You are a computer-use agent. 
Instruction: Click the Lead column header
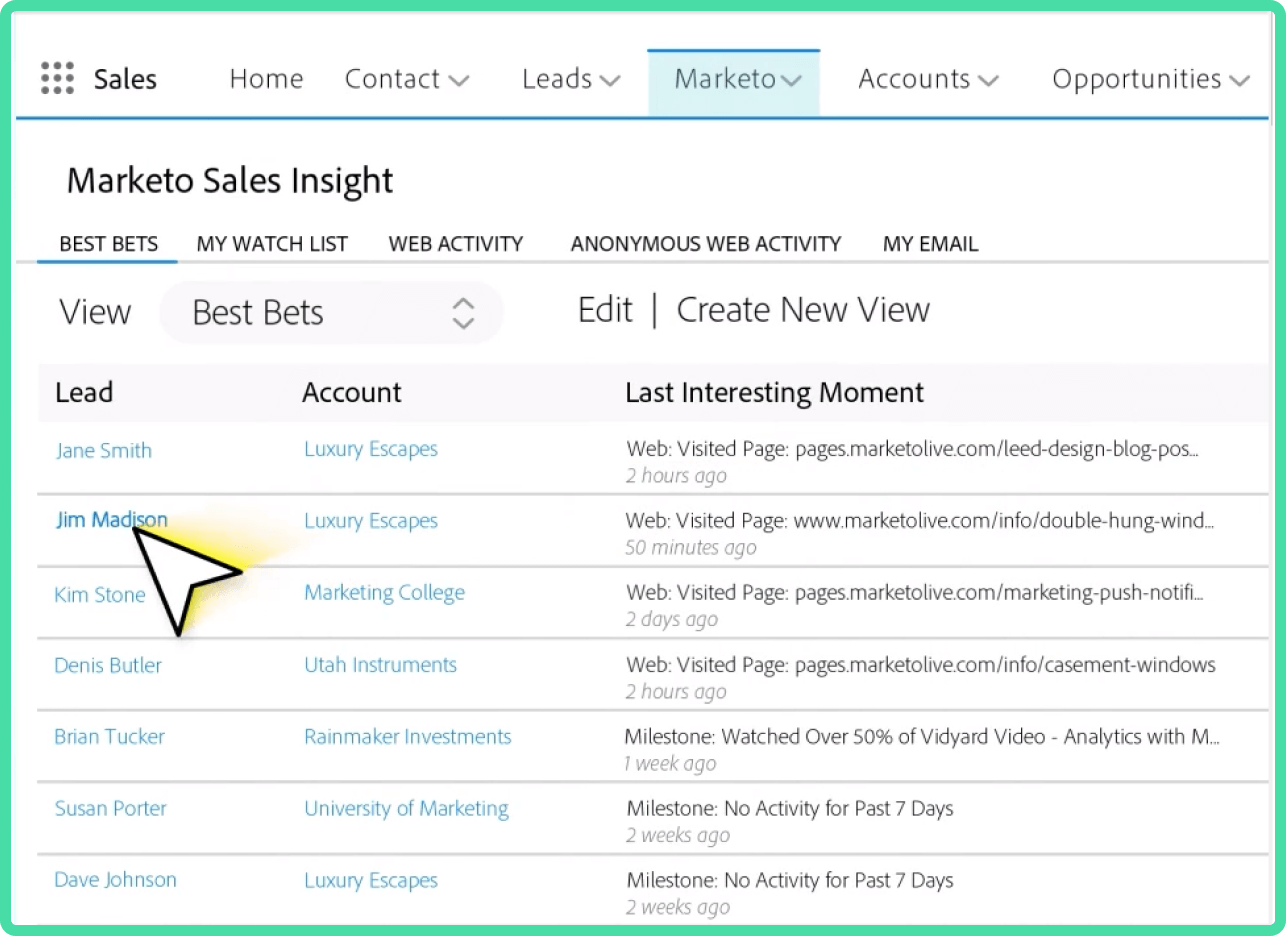click(84, 393)
